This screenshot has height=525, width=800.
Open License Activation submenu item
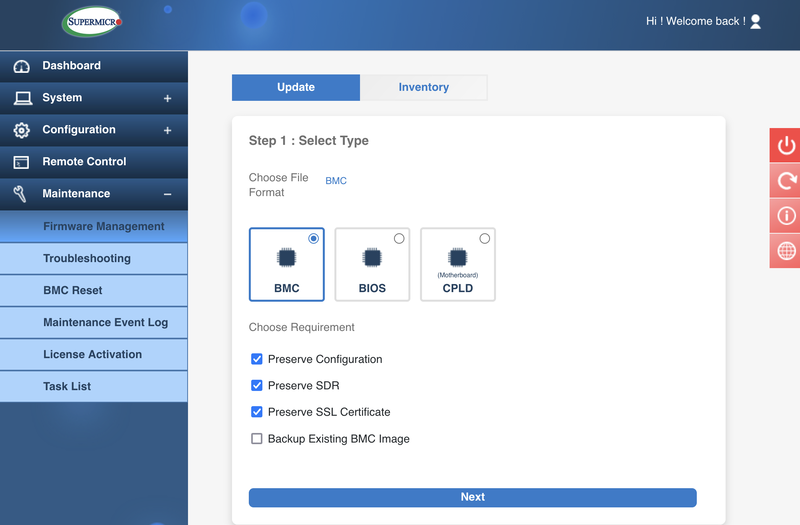pyautogui.click(x=94, y=355)
